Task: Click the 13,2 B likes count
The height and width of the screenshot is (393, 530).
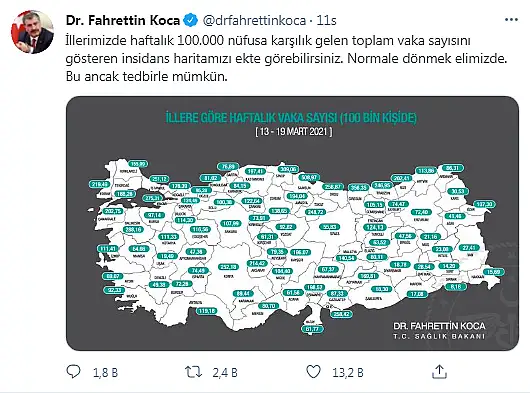Action: tap(348, 373)
